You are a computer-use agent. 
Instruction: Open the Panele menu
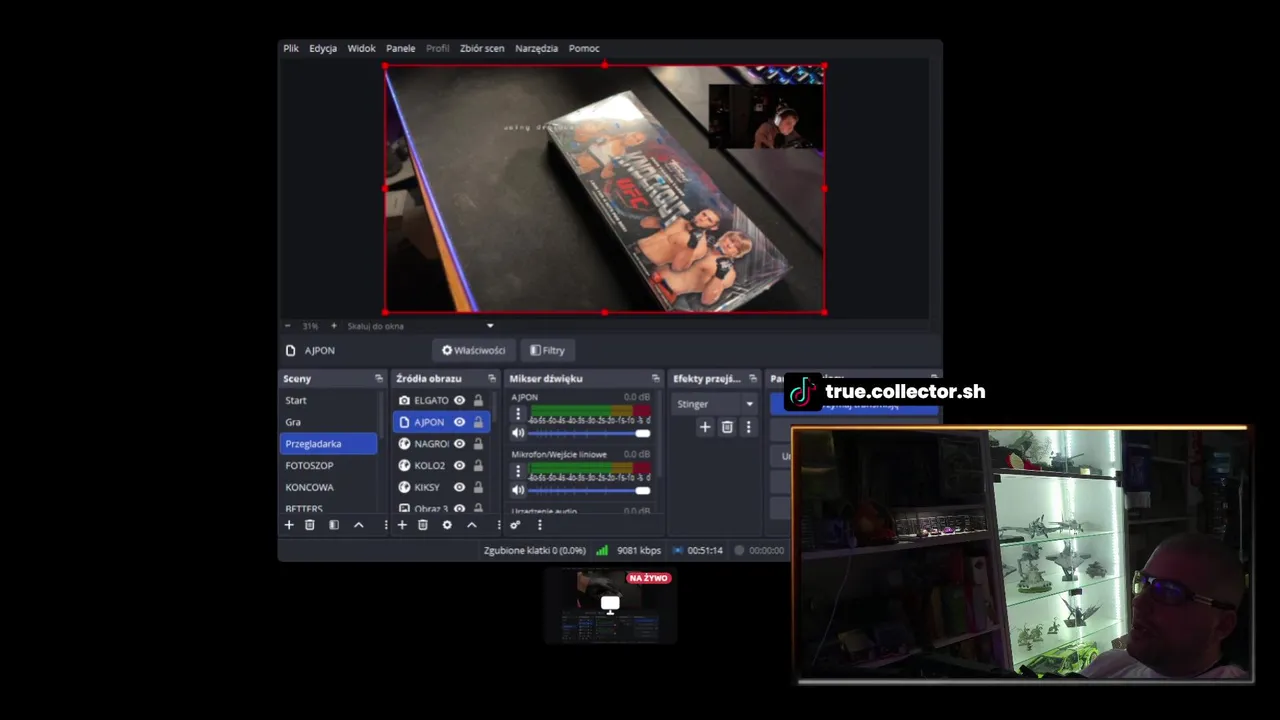tap(400, 48)
